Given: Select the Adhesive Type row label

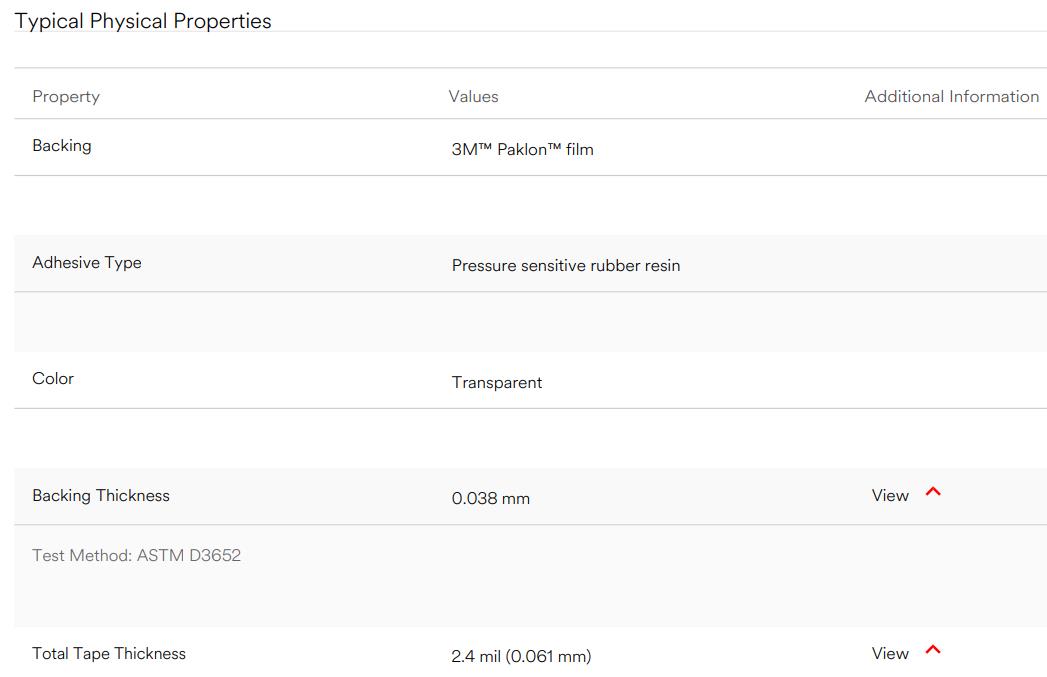Looking at the screenshot, I should [87, 263].
